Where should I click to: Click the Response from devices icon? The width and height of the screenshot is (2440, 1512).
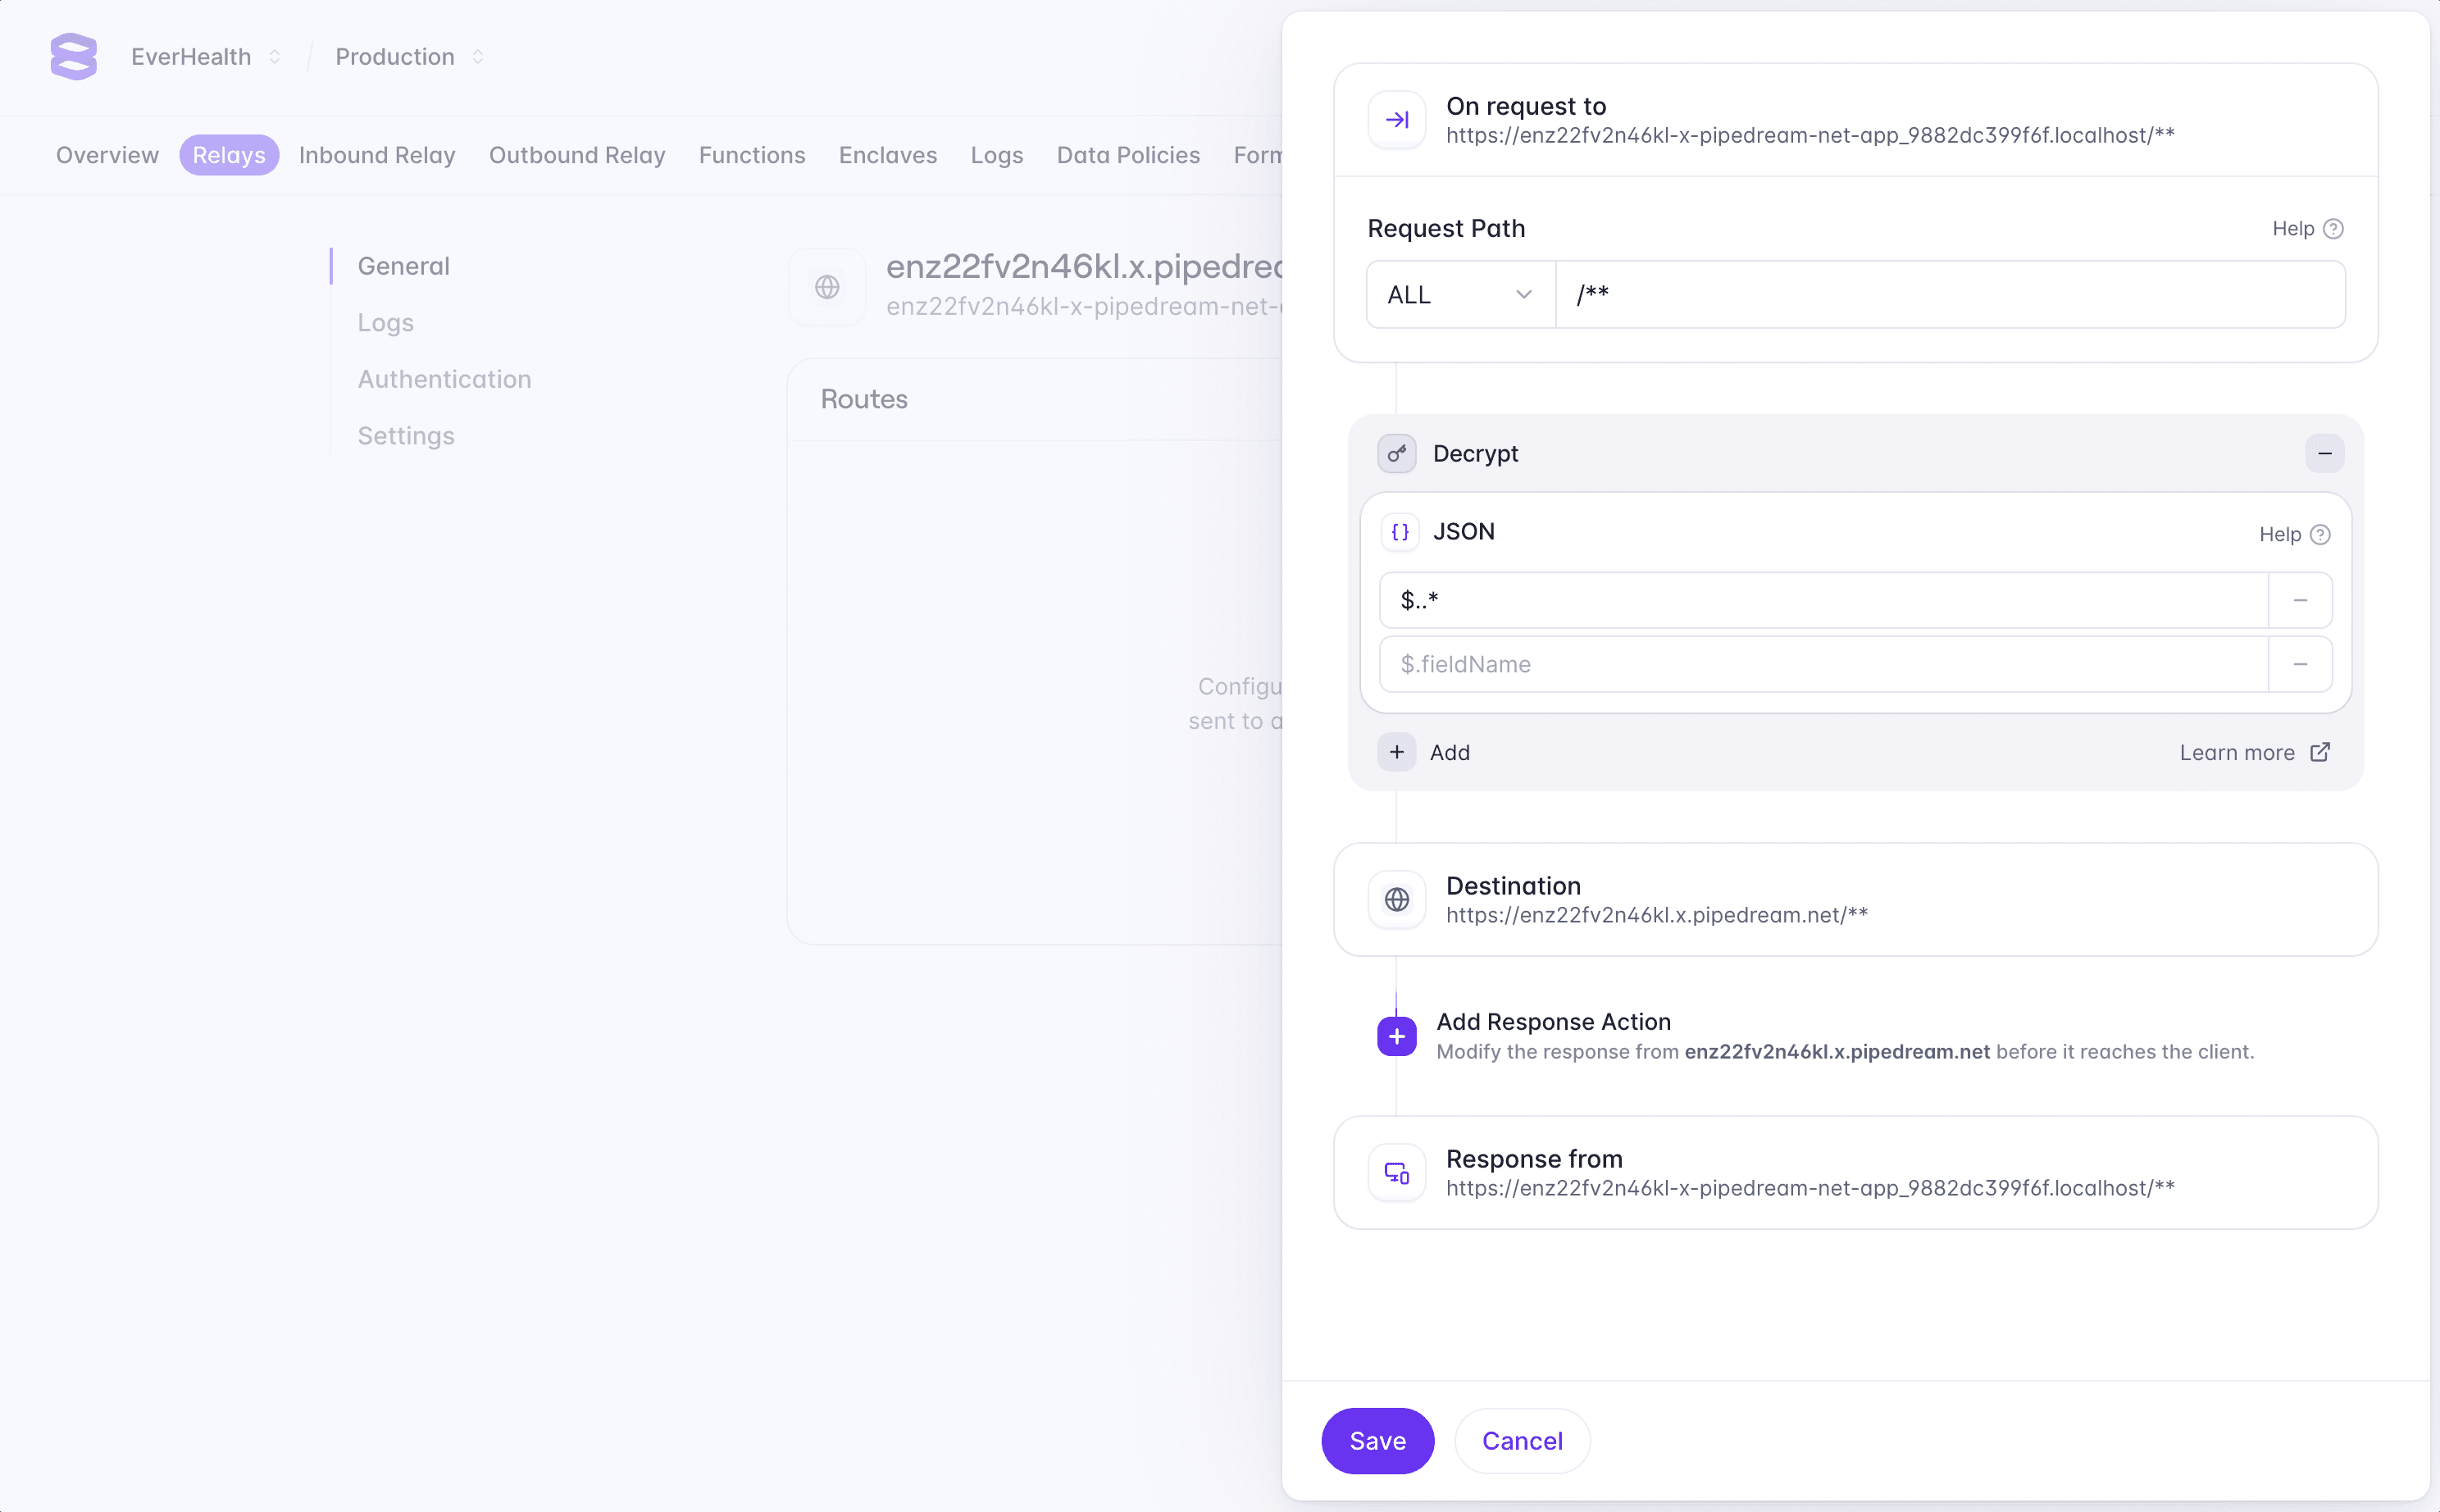click(x=1396, y=1173)
